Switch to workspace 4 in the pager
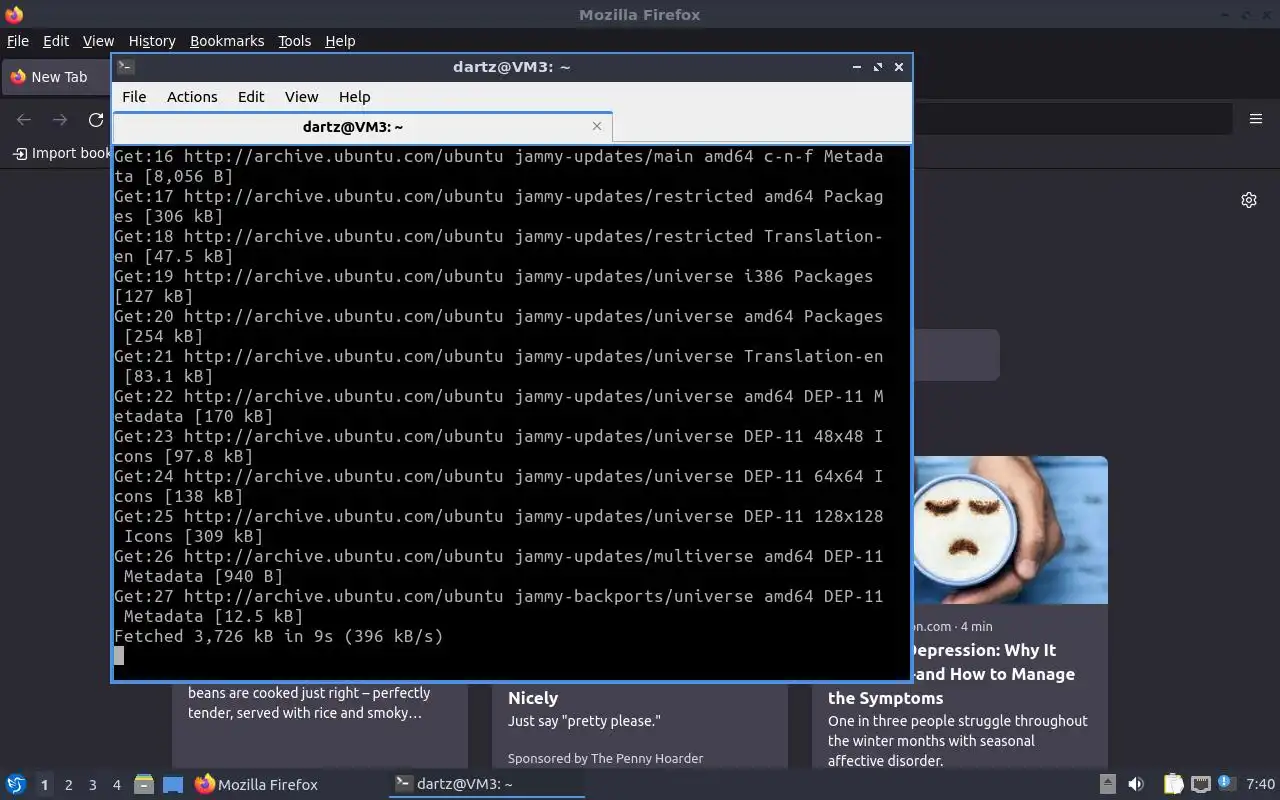1280x800 pixels. 116,785
